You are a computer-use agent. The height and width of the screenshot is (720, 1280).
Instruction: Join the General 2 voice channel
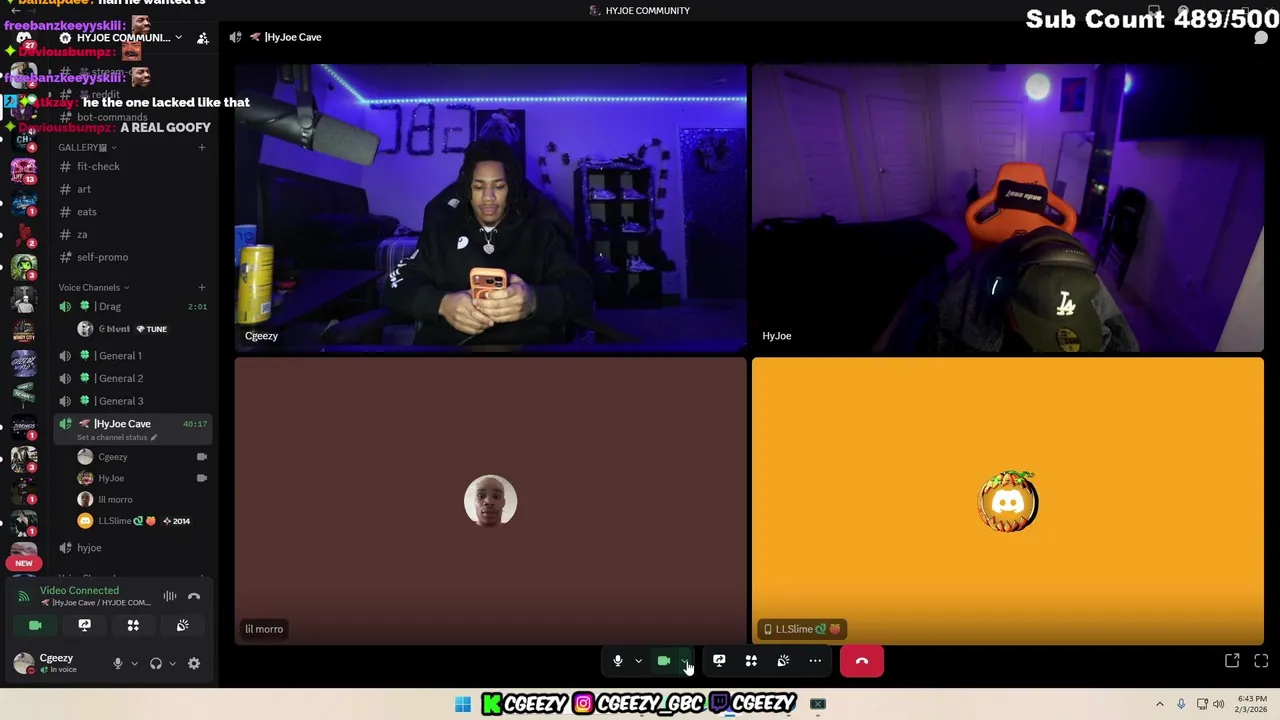(132, 378)
